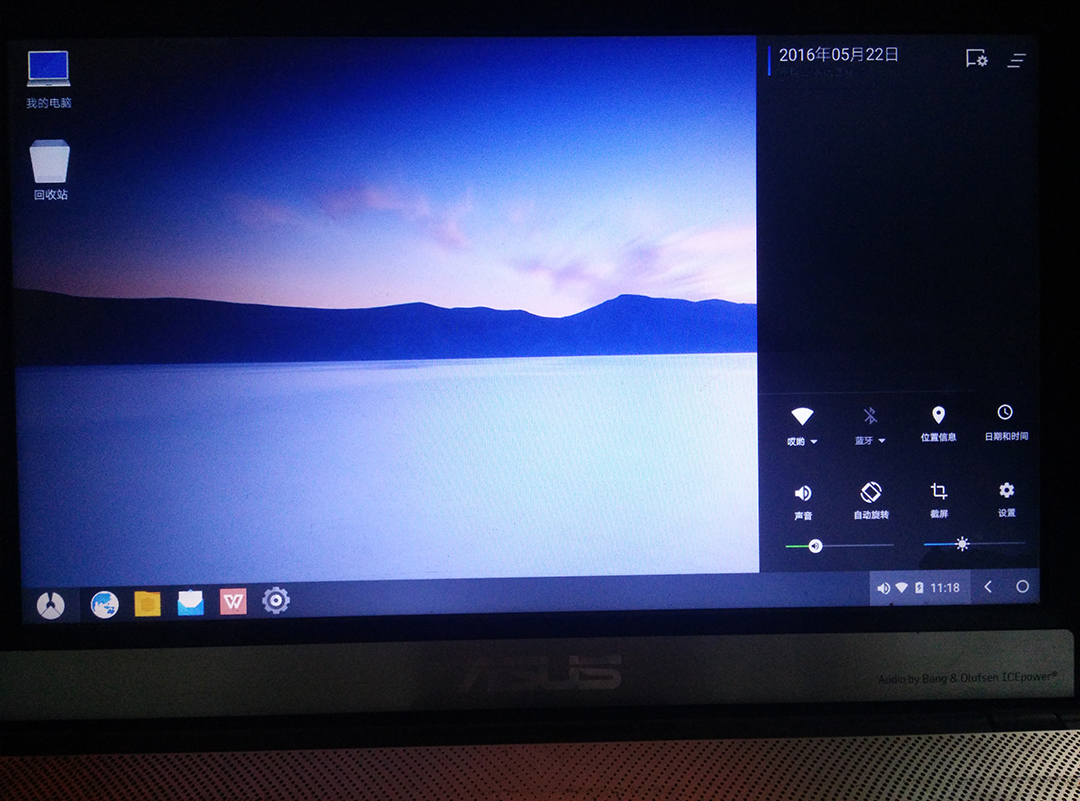Take a screenshot with the 截屏 tile
The height and width of the screenshot is (801, 1080).
coord(939,500)
